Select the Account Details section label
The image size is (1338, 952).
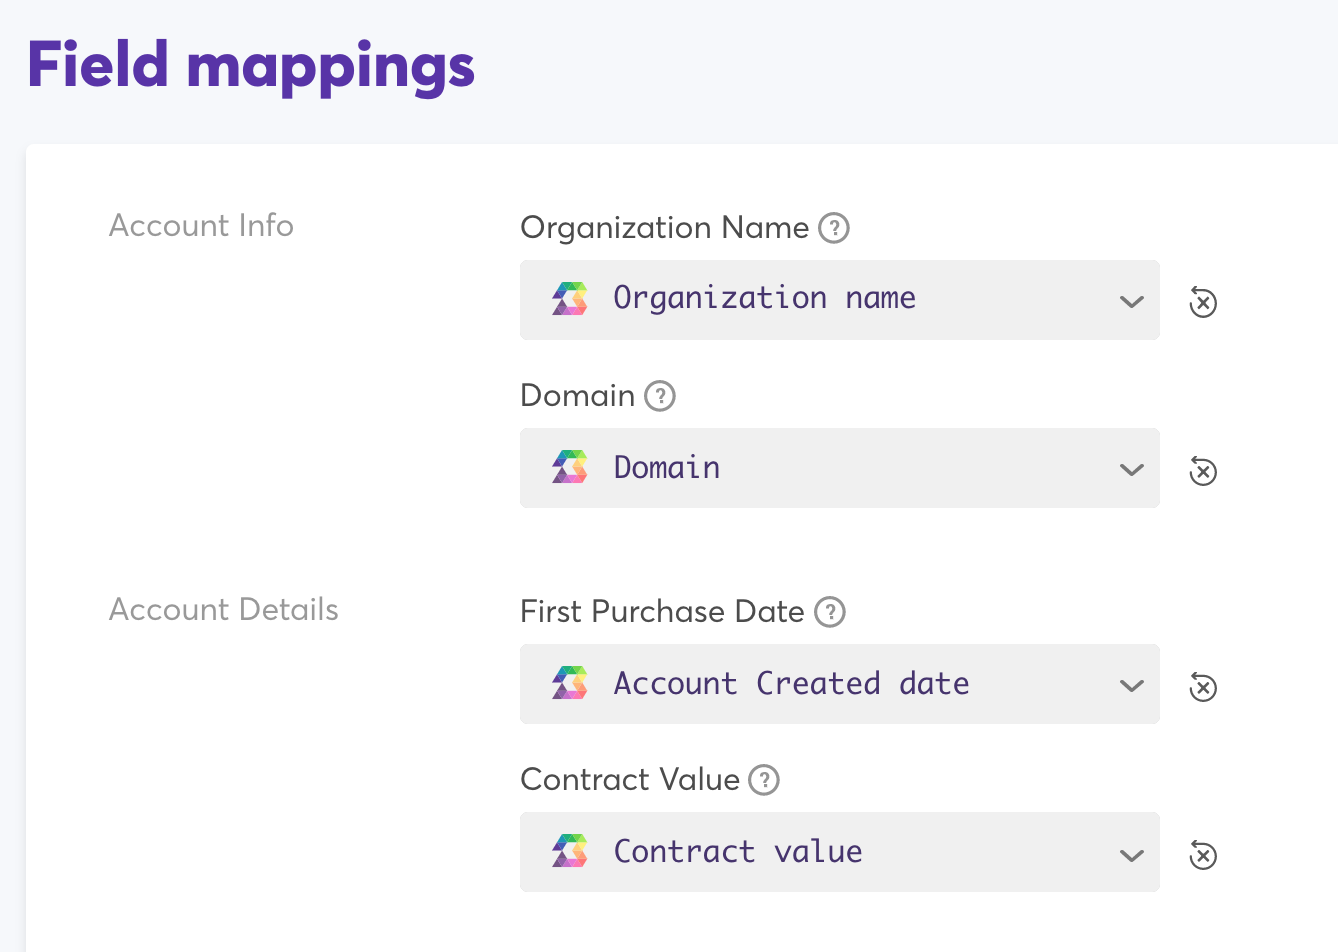click(x=223, y=610)
